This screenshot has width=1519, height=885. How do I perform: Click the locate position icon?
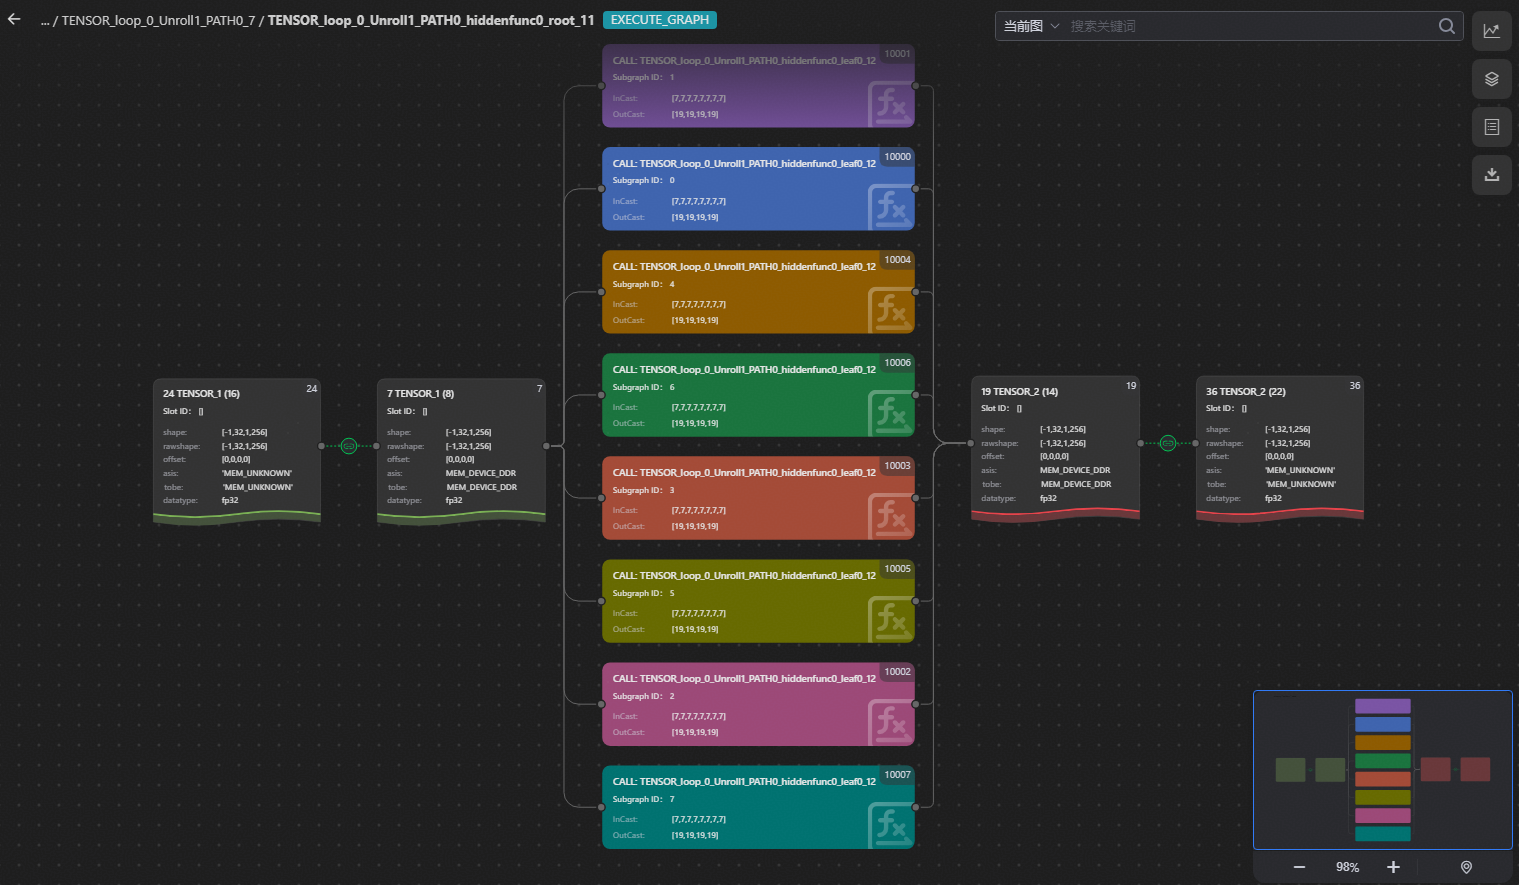tap(1466, 867)
